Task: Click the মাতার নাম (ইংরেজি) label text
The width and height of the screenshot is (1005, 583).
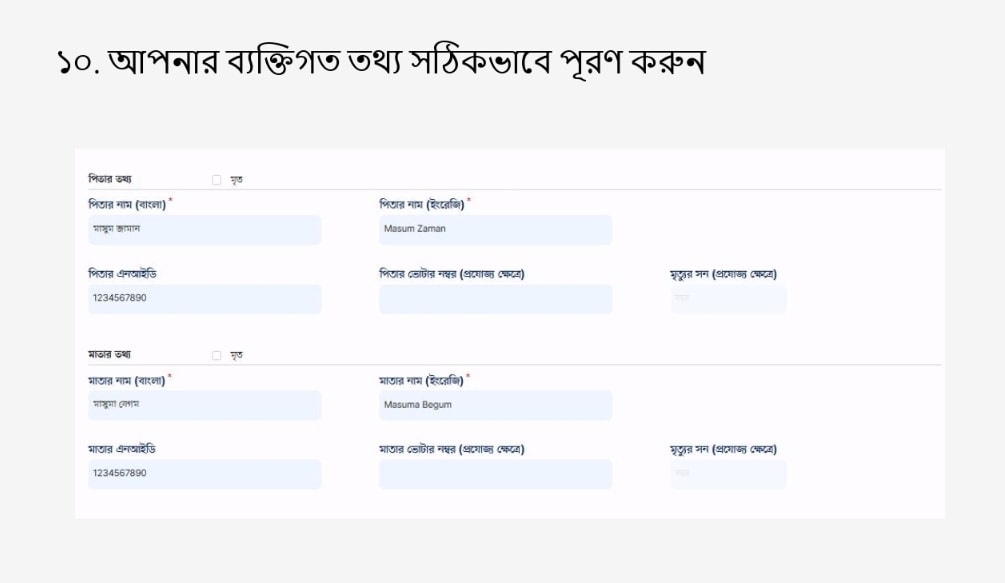Action: (421, 380)
